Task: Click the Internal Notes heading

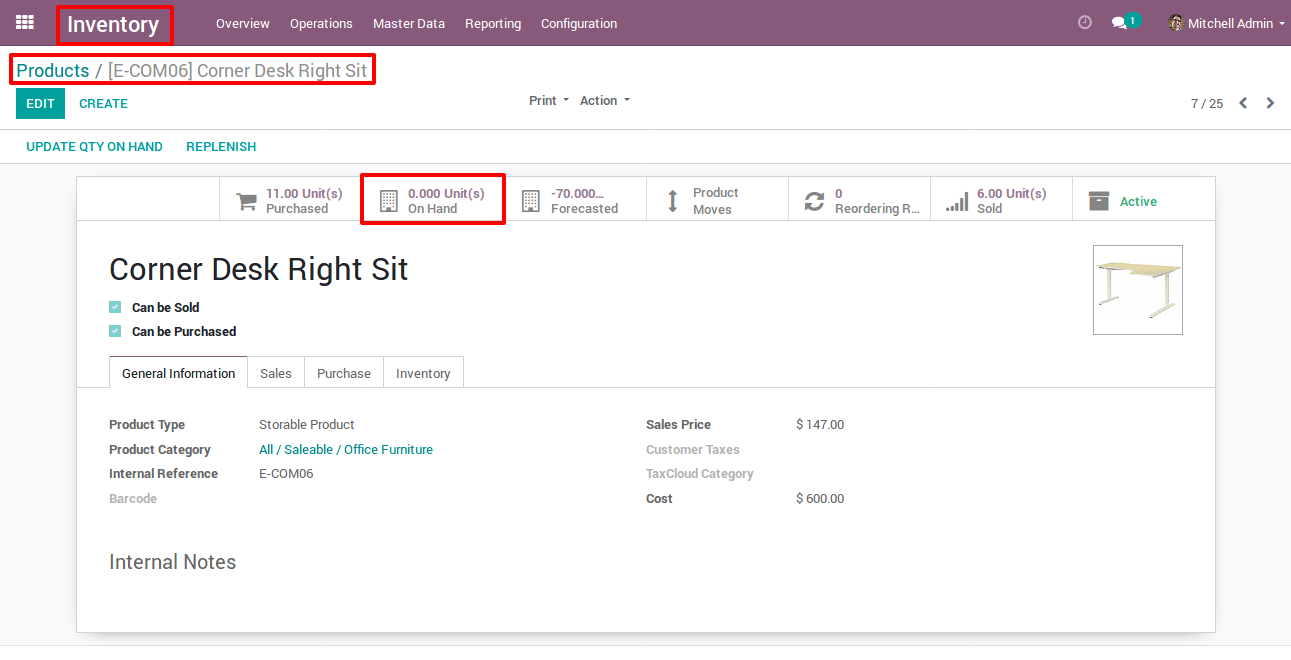Action: pos(173,562)
